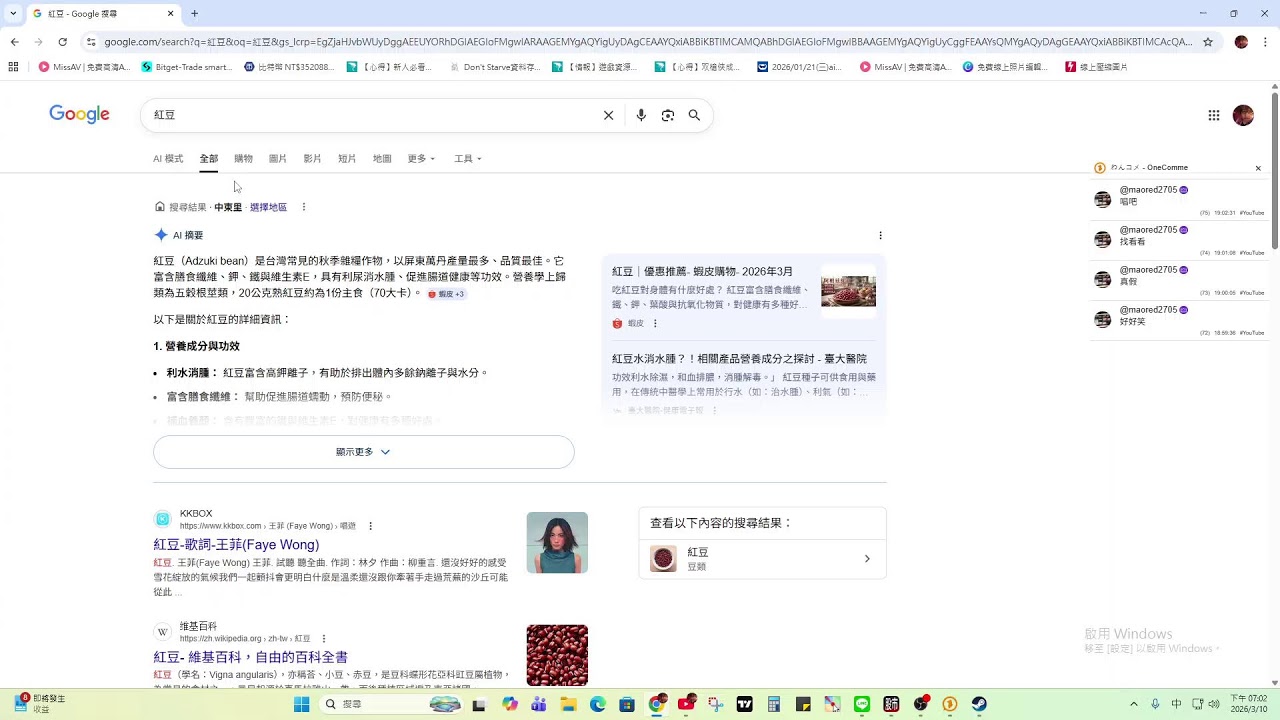1280x720 pixels.
Task: Expand the 紅豆 豆類 related search
Action: coord(762,558)
